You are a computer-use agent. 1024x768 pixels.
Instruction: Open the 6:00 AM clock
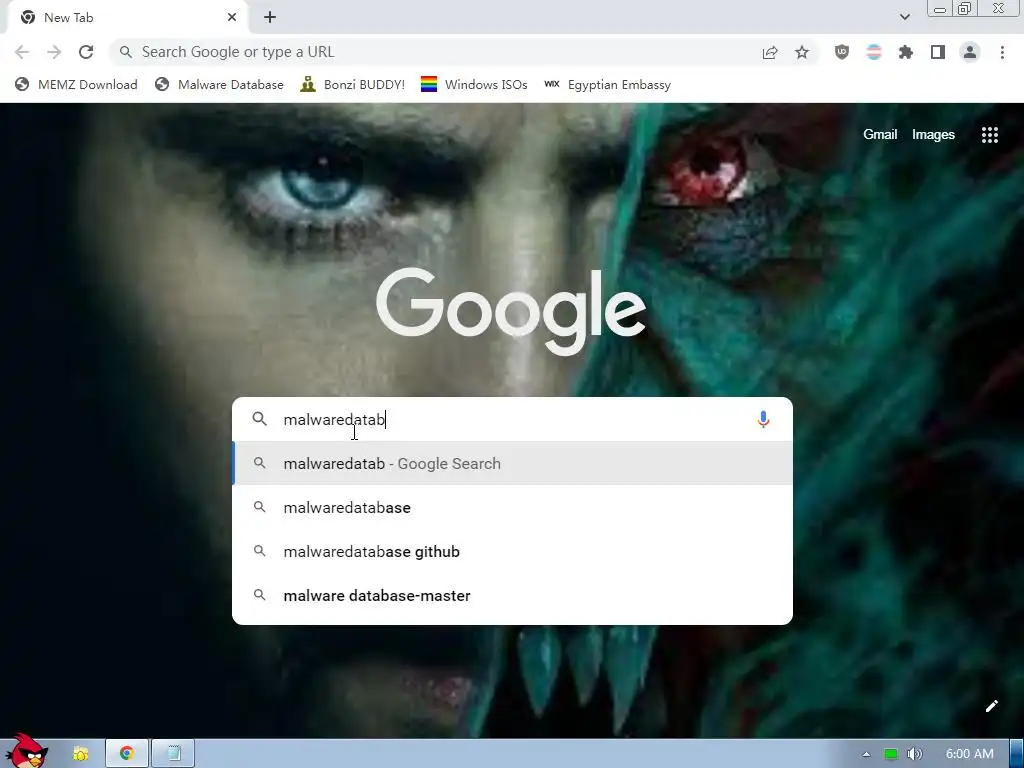pyautogui.click(x=969, y=754)
